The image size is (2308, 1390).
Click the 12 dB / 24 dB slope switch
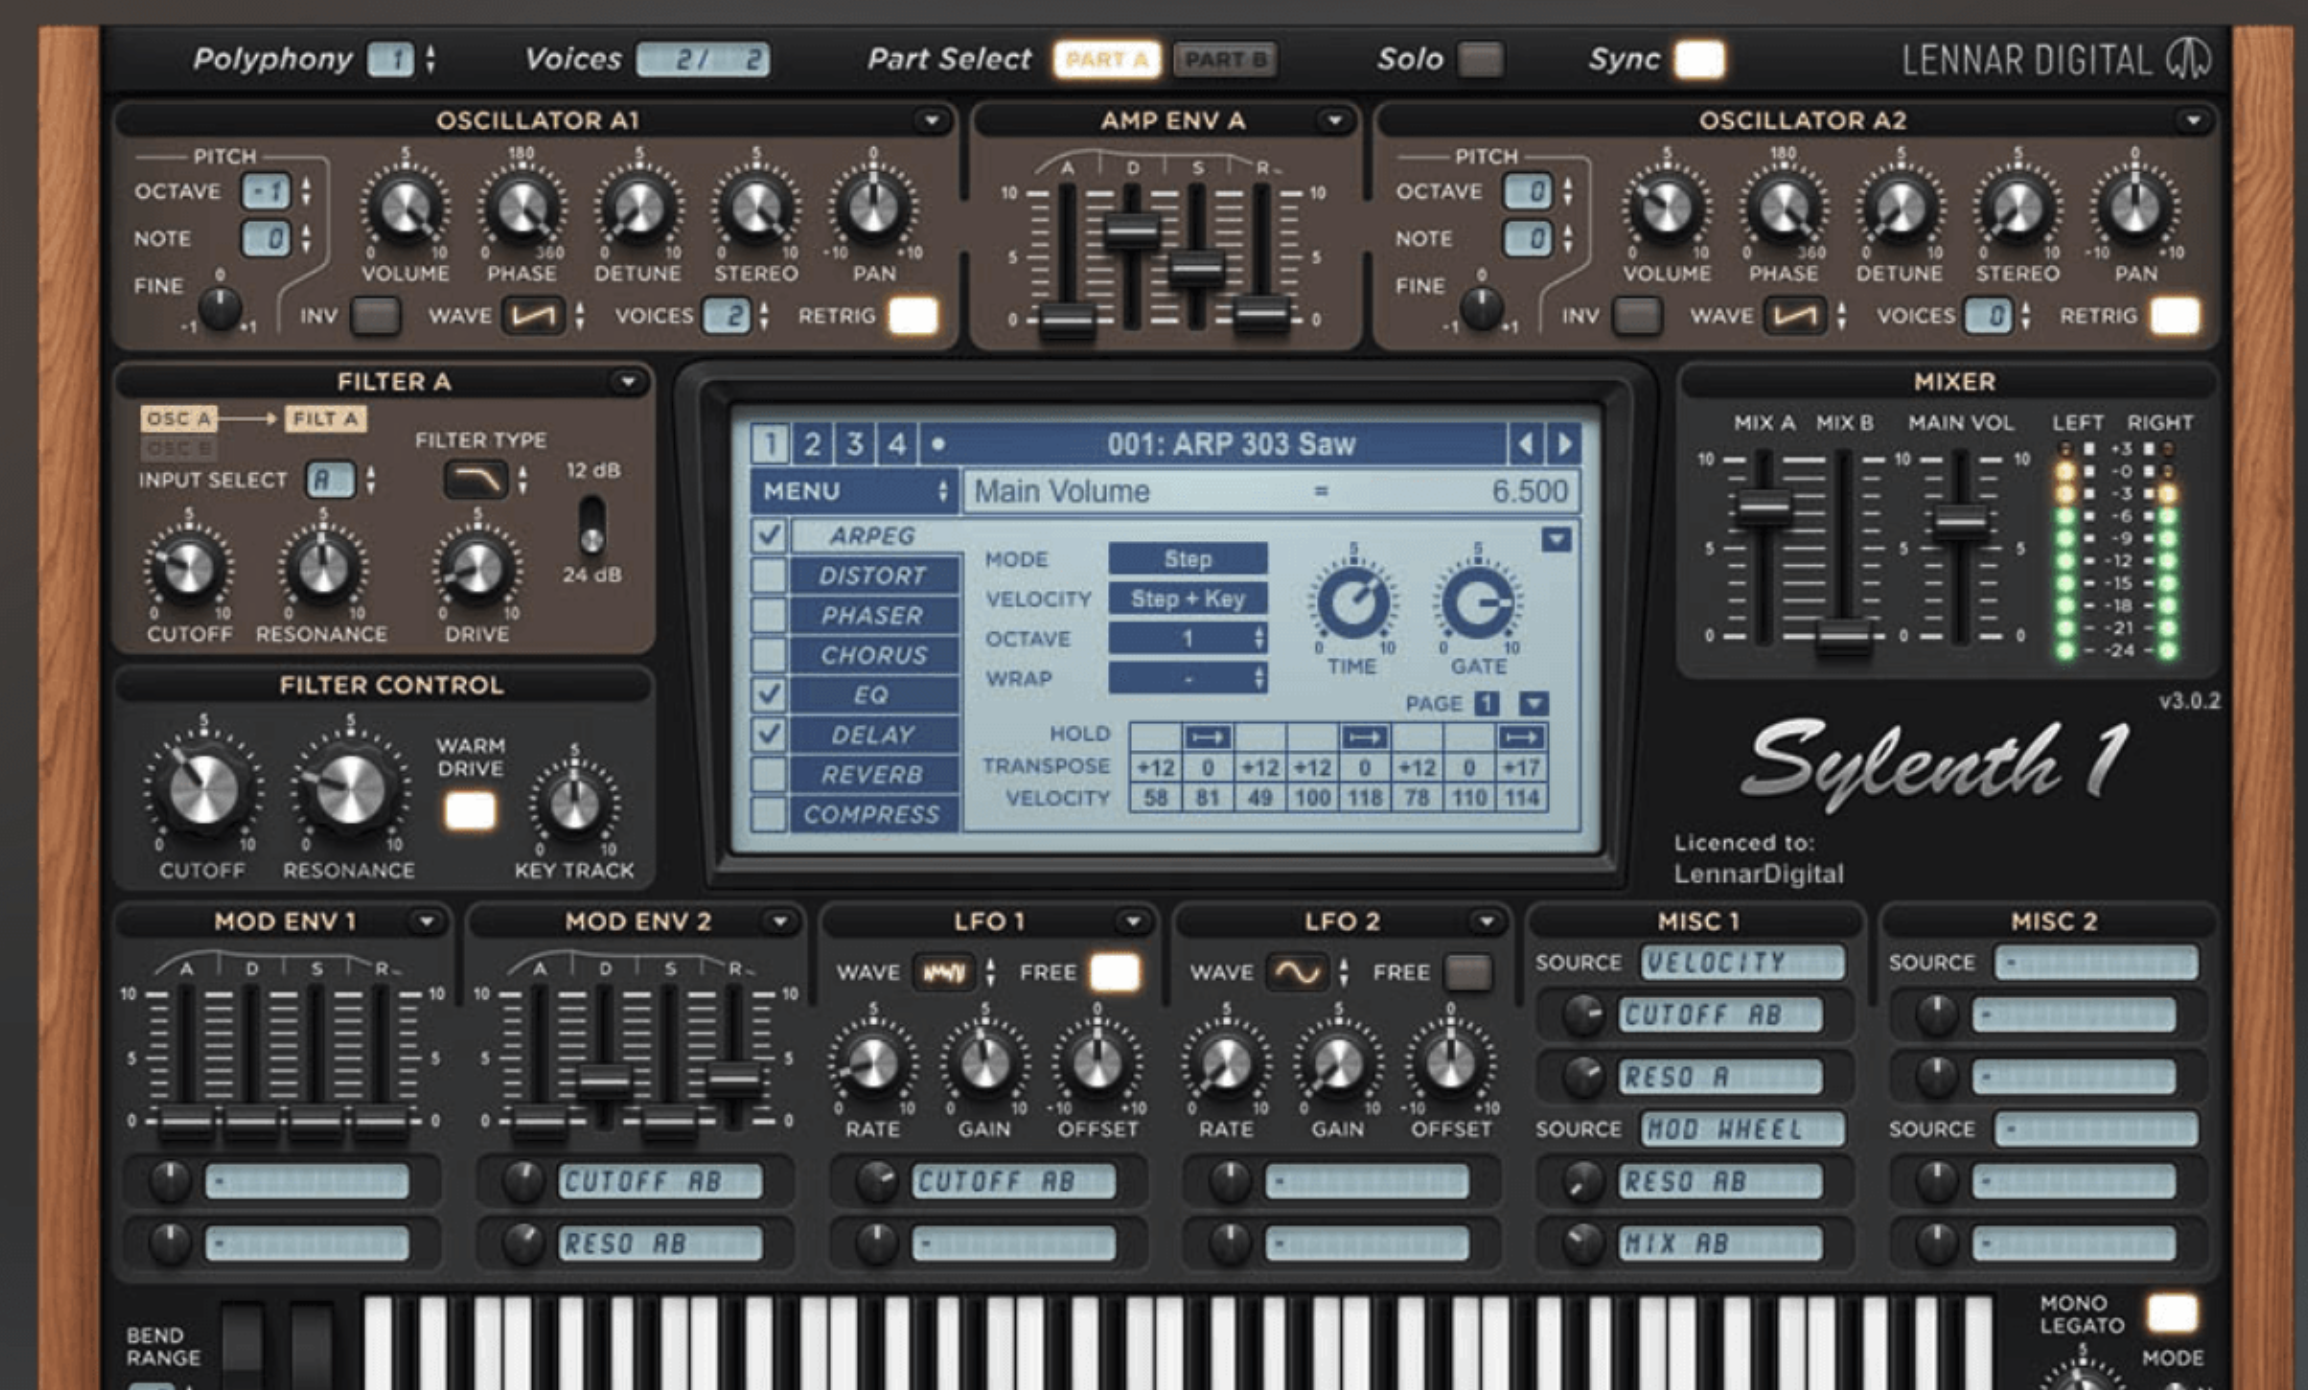[x=592, y=524]
